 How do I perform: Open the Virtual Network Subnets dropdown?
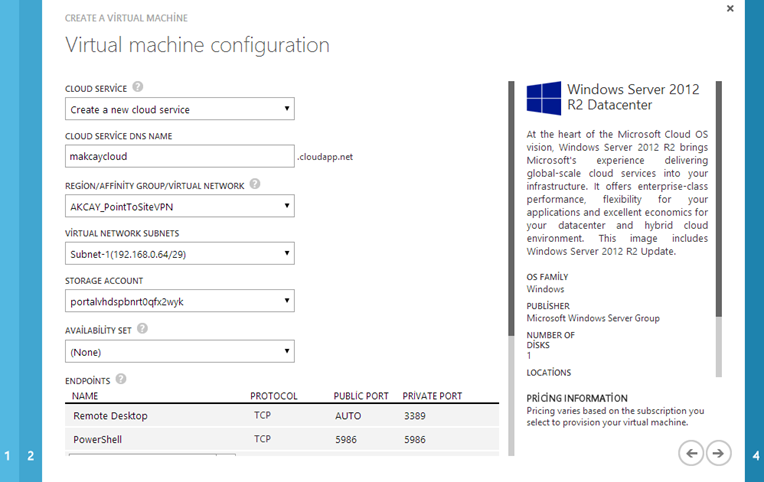(x=180, y=253)
